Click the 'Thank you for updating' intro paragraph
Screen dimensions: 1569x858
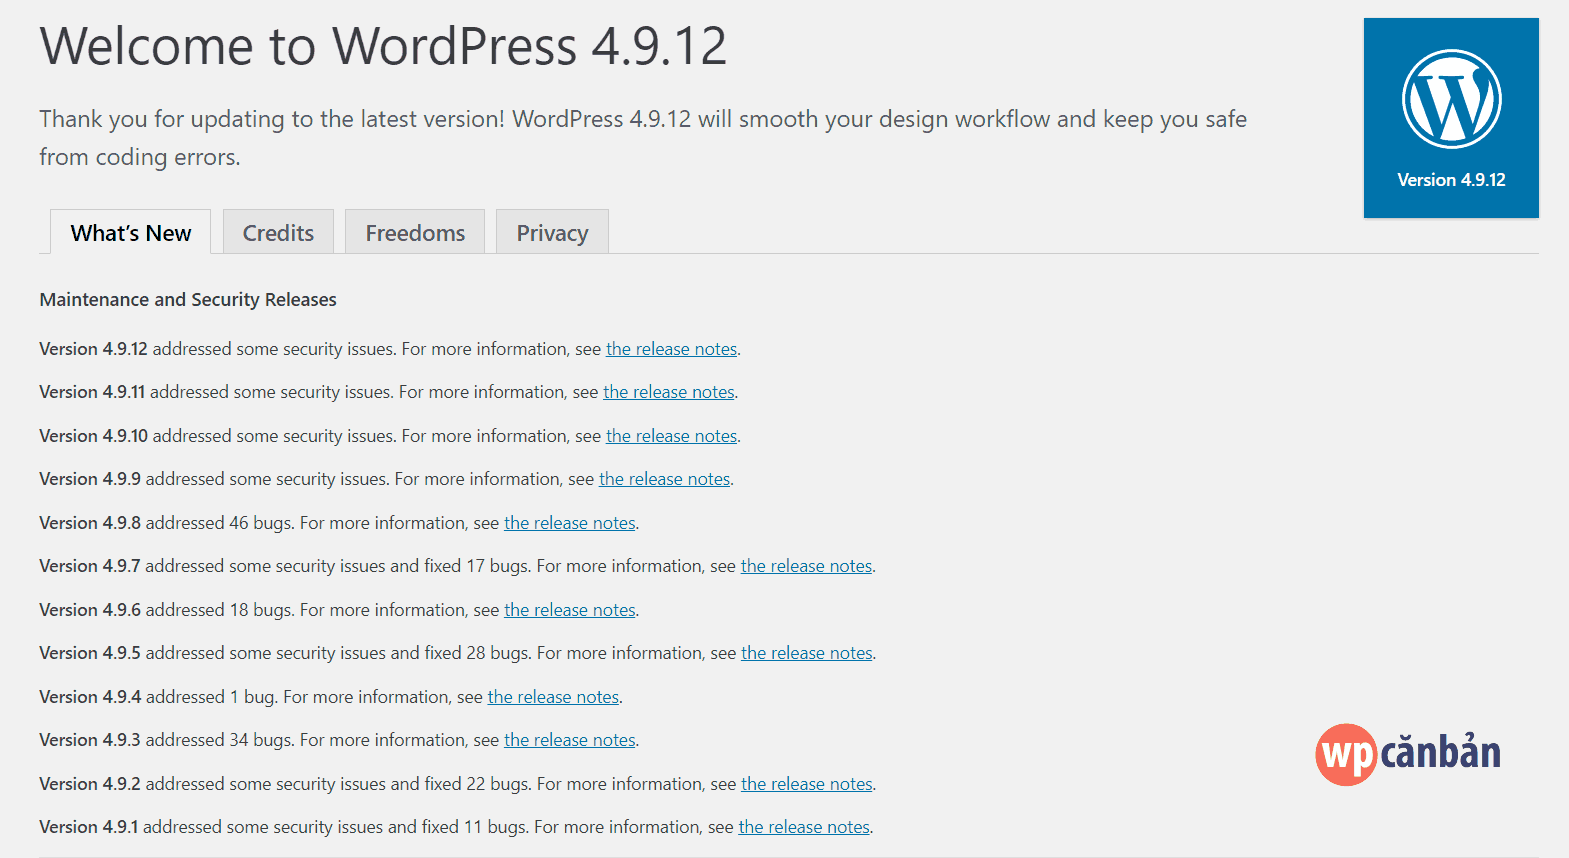pos(643,138)
